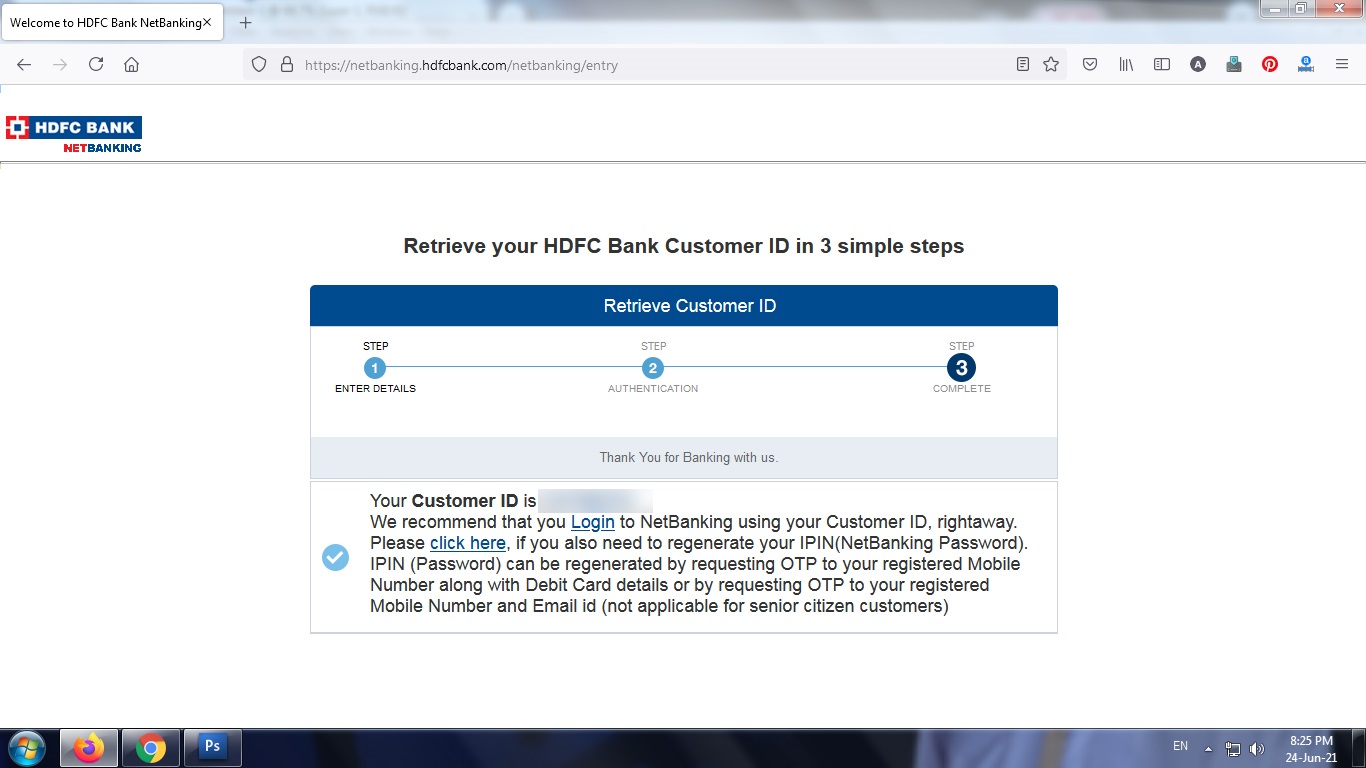Screen dimensions: 1366x768
Task: Click the Pinterest extension icon
Action: [1270, 64]
